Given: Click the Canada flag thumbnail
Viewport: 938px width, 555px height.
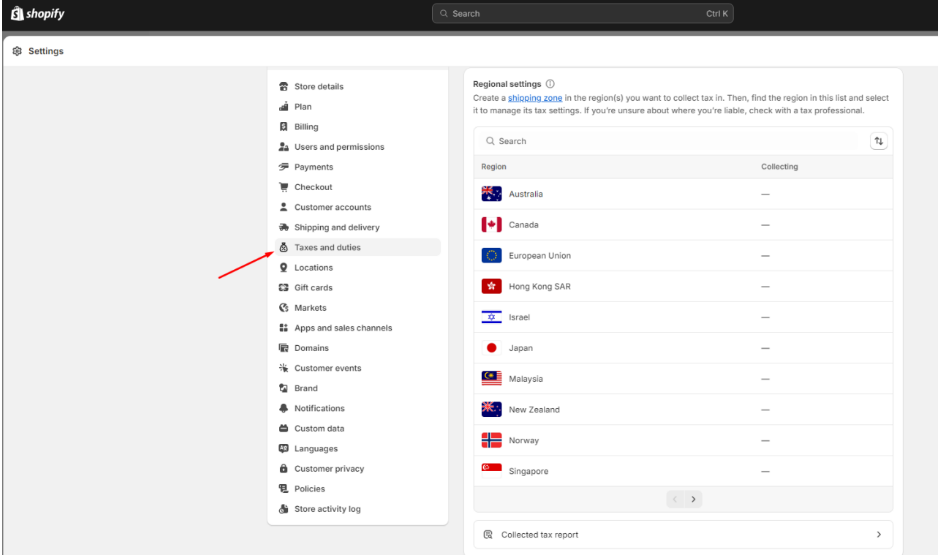Looking at the screenshot, I should pos(492,225).
